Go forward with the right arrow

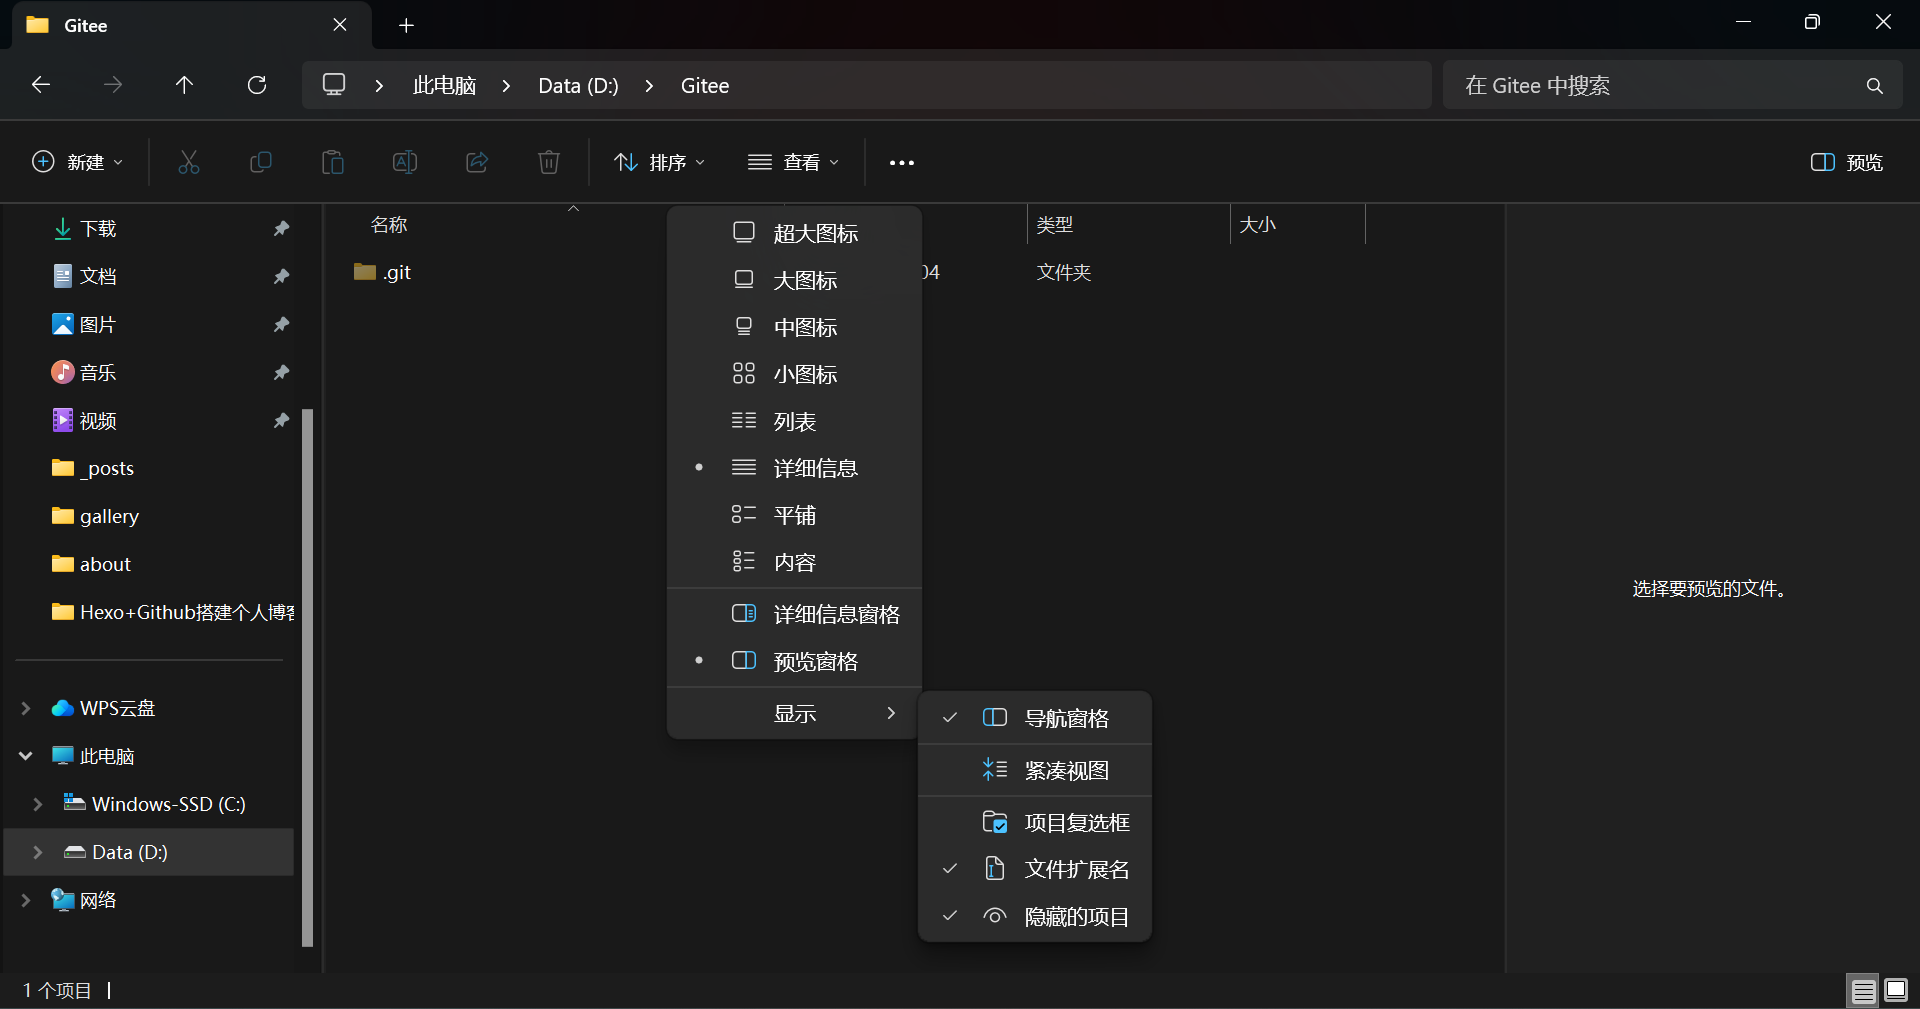pyautogui.click(x=113, y=85)
